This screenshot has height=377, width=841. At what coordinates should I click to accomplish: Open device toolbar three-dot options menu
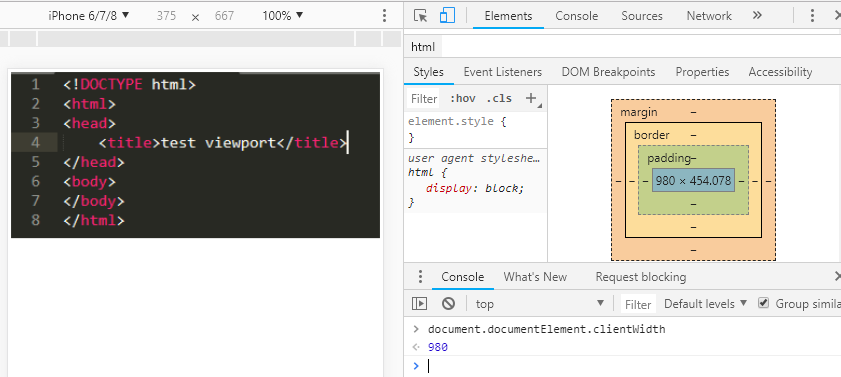click(x=384, y=16)
